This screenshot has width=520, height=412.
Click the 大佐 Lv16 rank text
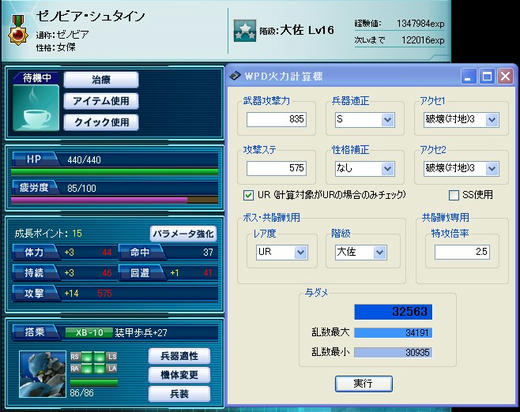pos(307,30)
